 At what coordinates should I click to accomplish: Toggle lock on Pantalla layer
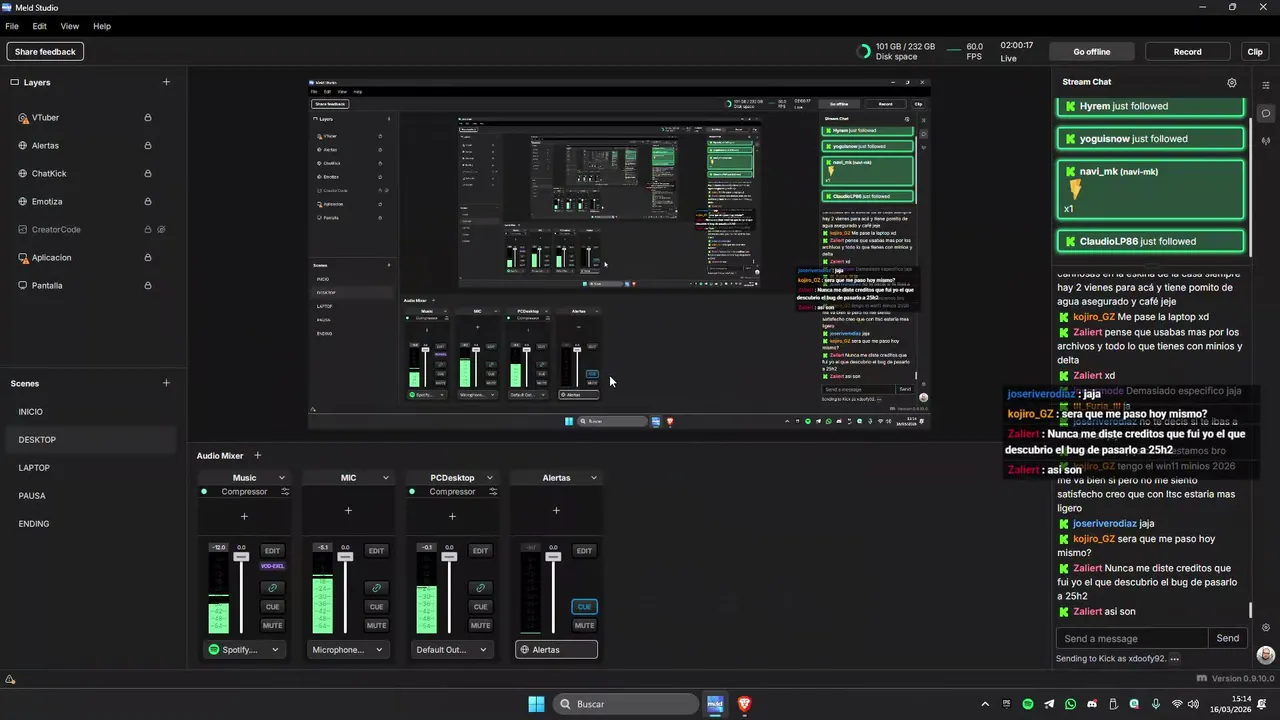[148, 285]
